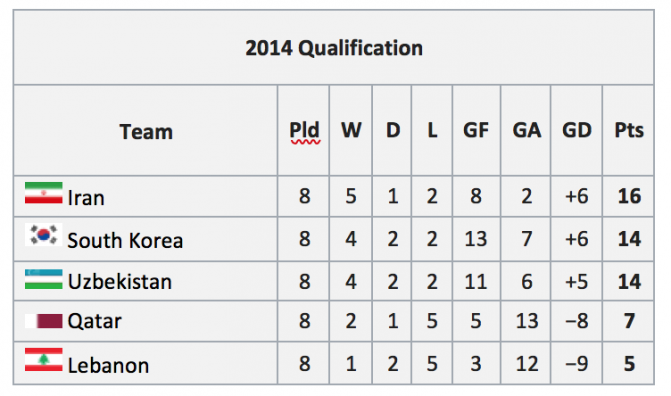Click the Lebanon flag icon
This screenshot has height=396, width=671.
pos(44,360)
